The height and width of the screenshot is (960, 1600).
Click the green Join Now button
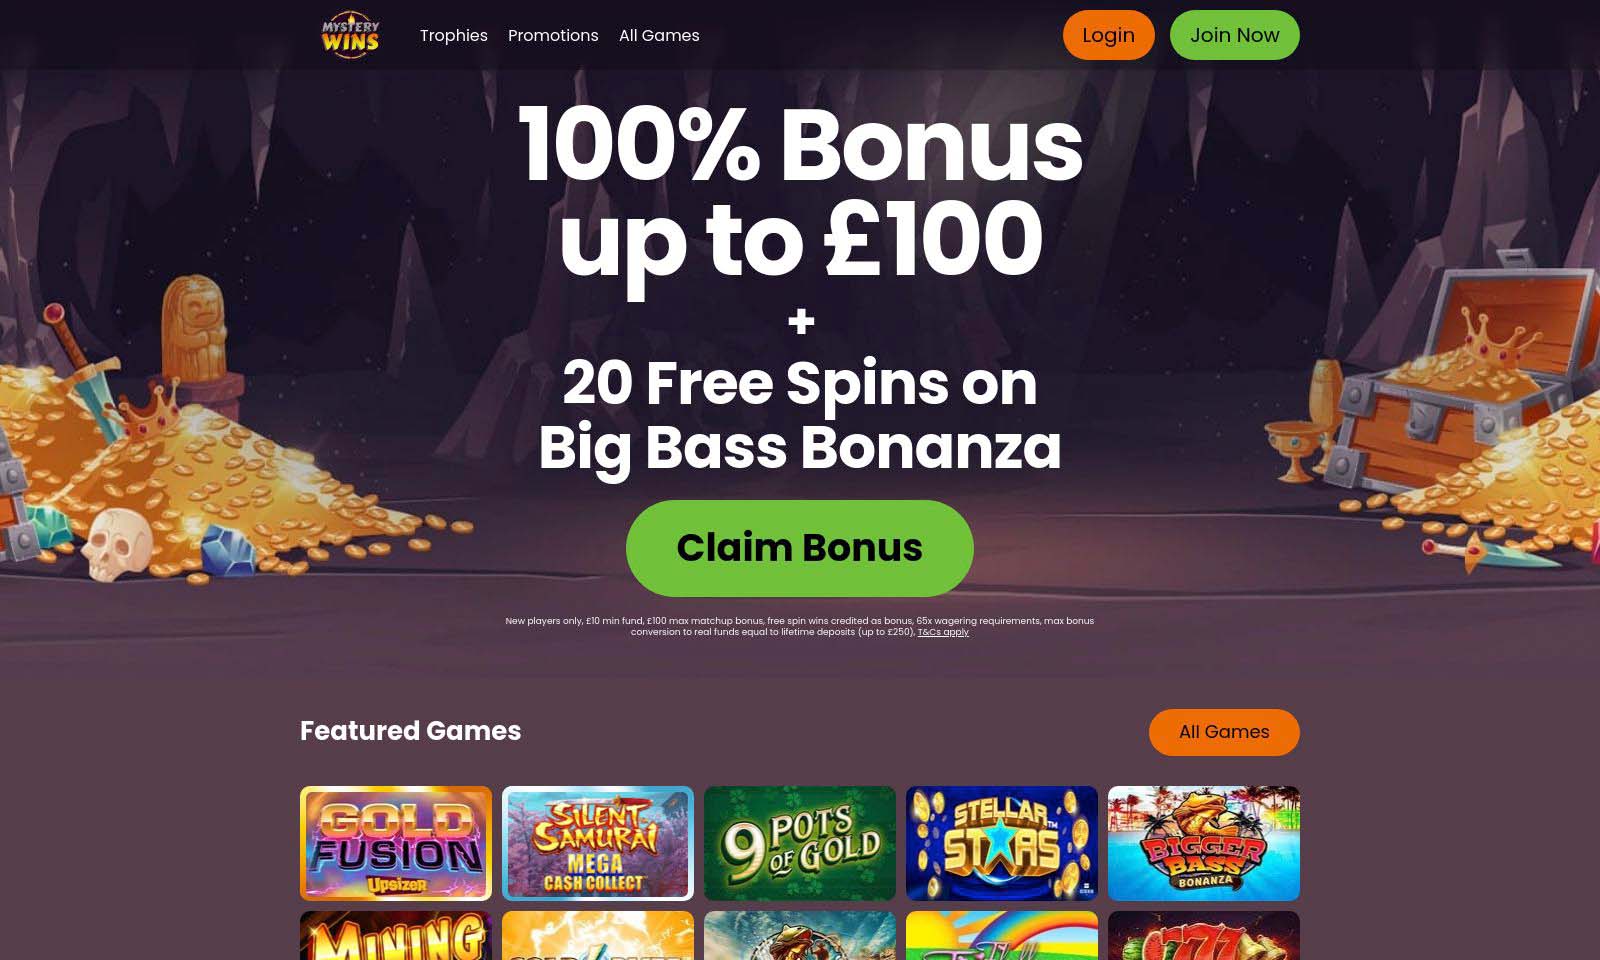tap(1234, 35)
